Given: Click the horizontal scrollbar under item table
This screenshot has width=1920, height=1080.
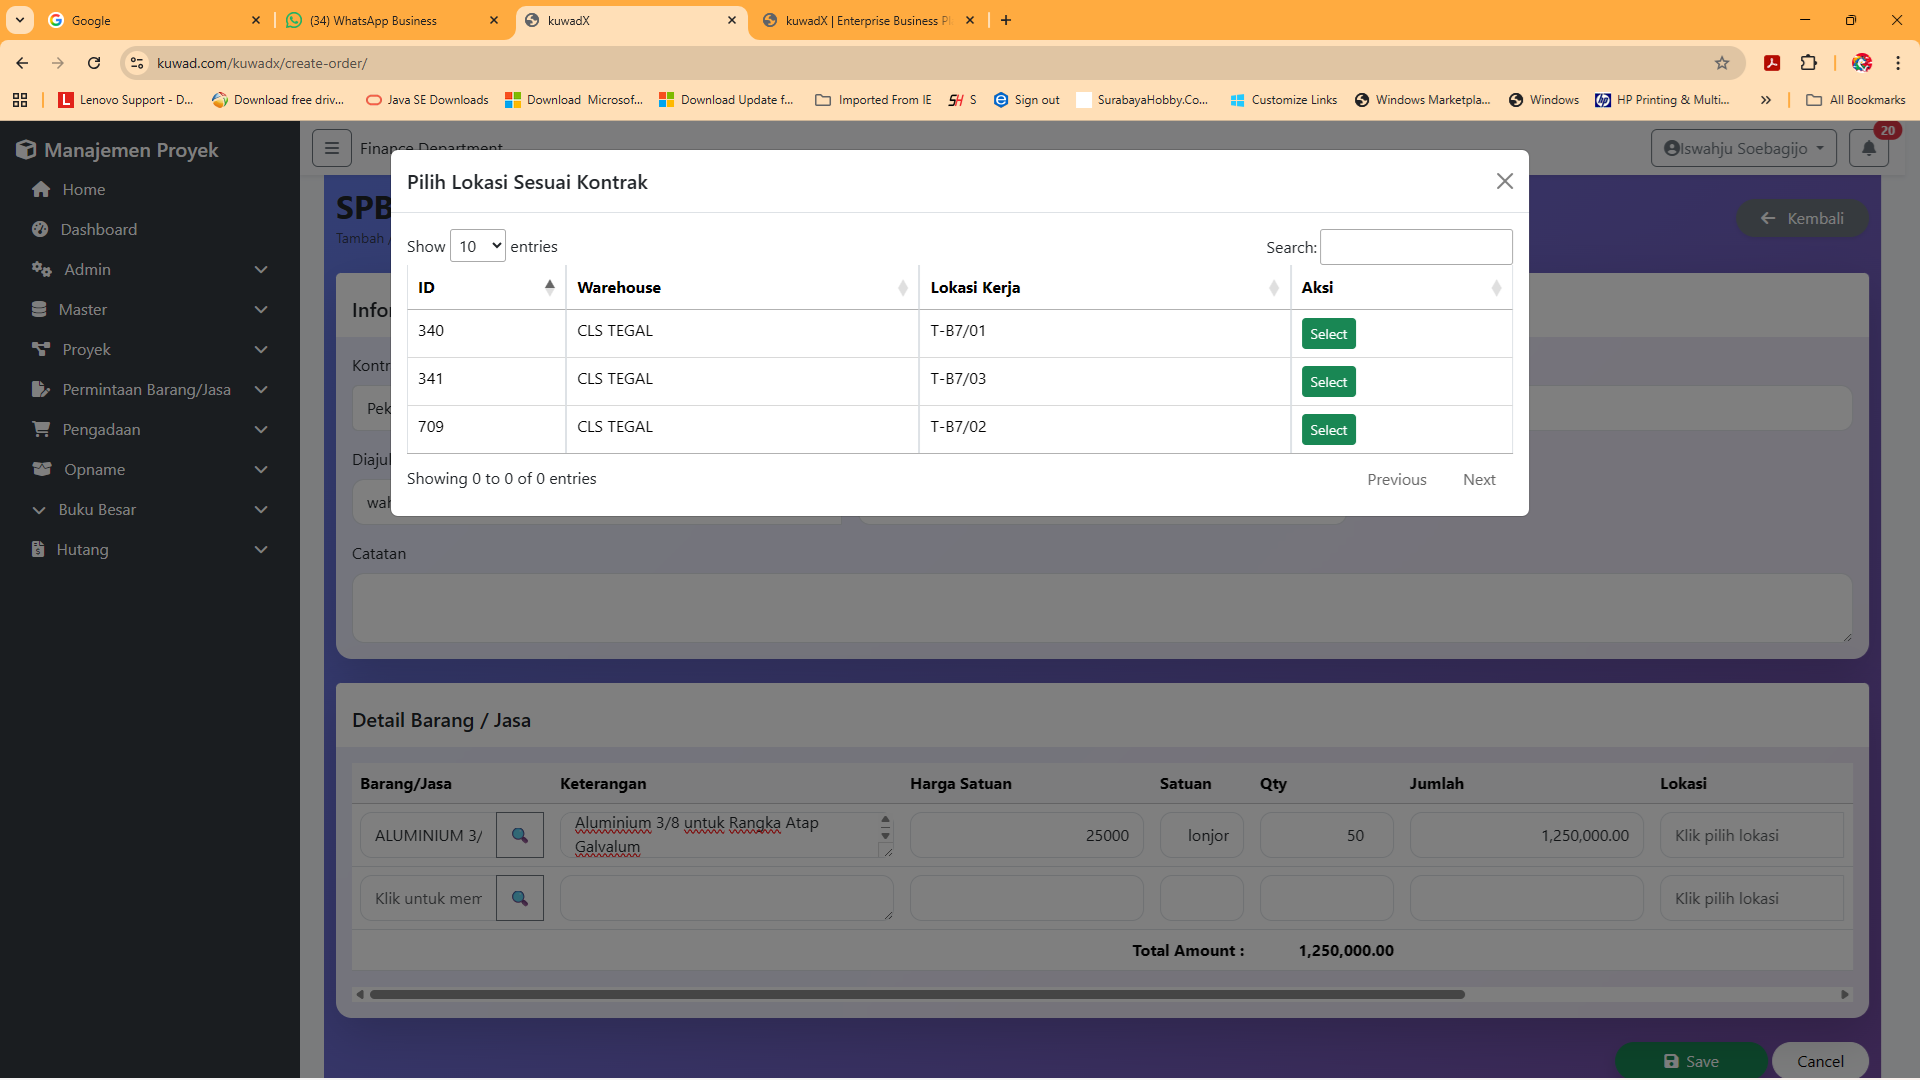Looking at the screenshot, I should point(916,994).
